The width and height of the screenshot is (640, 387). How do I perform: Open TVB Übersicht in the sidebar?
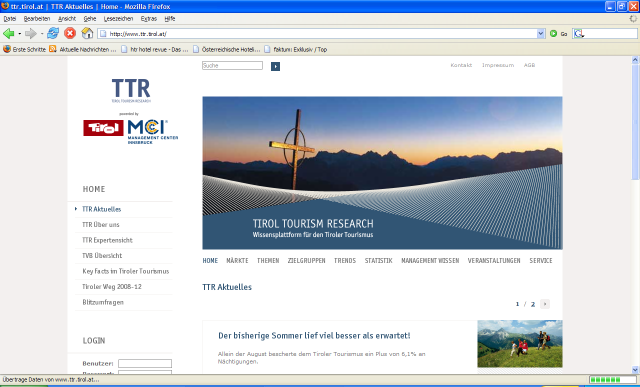pos(102,256)
